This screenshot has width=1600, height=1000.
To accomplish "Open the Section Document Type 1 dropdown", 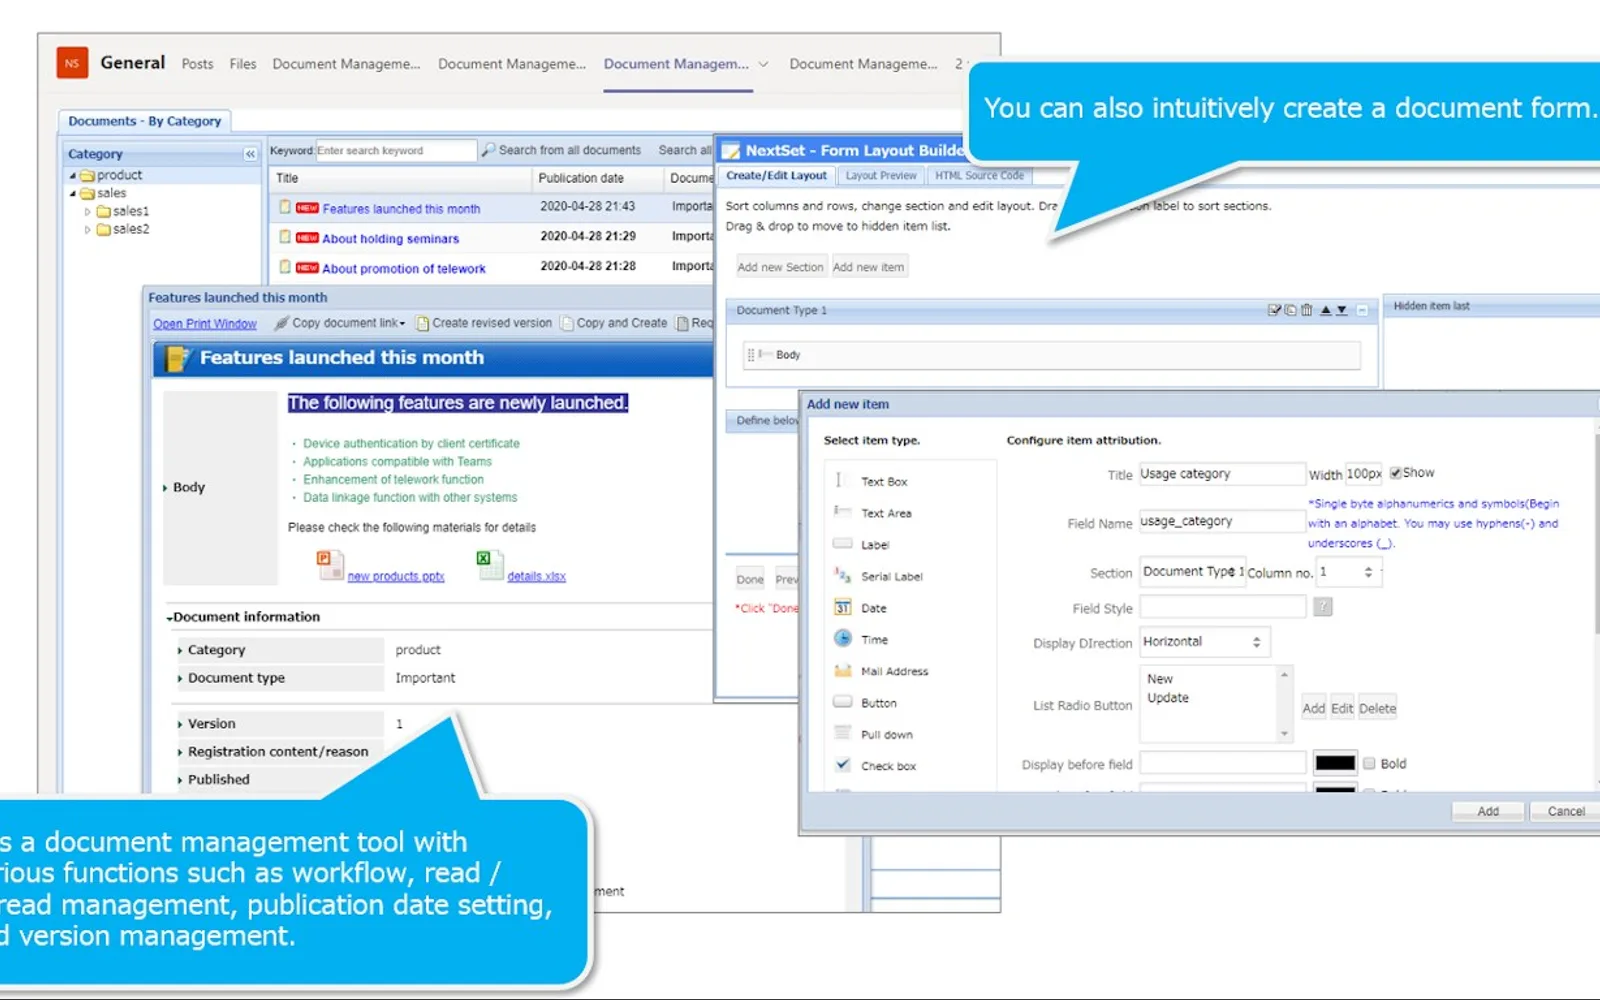I will click(1193, 572).
